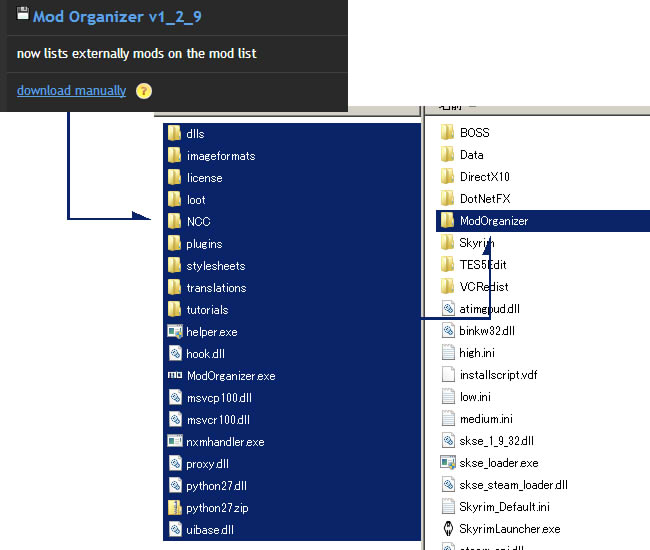This screenshot has height=550, width=650.
Task: Select the loot folder icon
Action: (x=174, y=199)
